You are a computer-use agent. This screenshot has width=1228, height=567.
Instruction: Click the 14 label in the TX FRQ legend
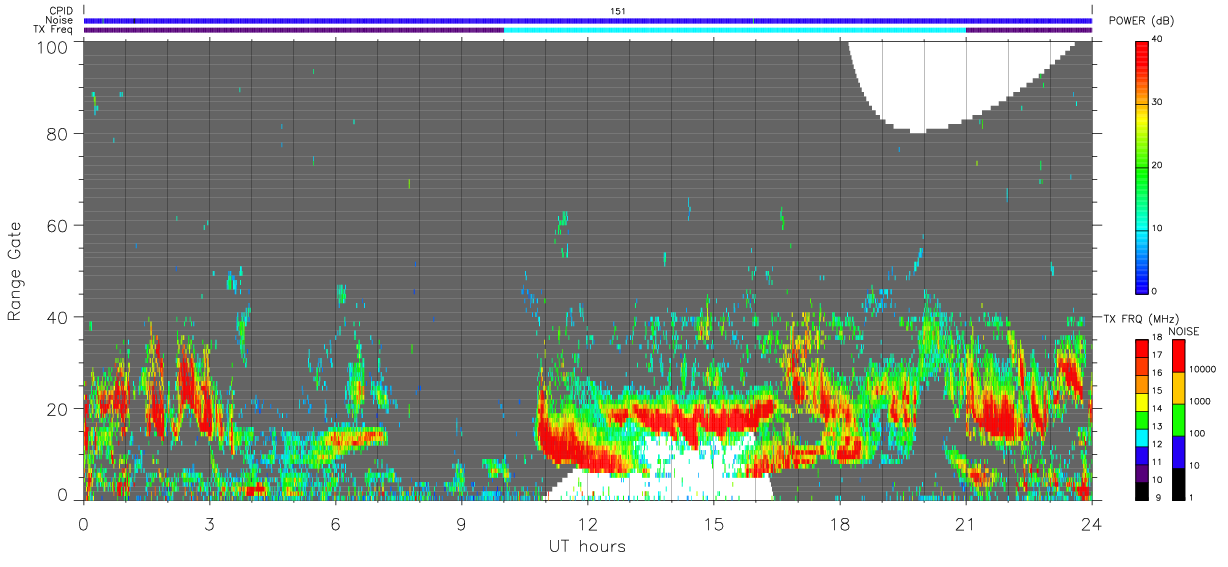(x=1158, y=408)
